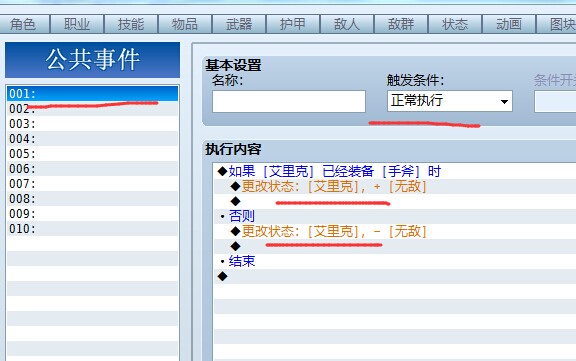Switch to the 护甲 tab
This screenshot has width=576, height=361.
click(293, 24)
